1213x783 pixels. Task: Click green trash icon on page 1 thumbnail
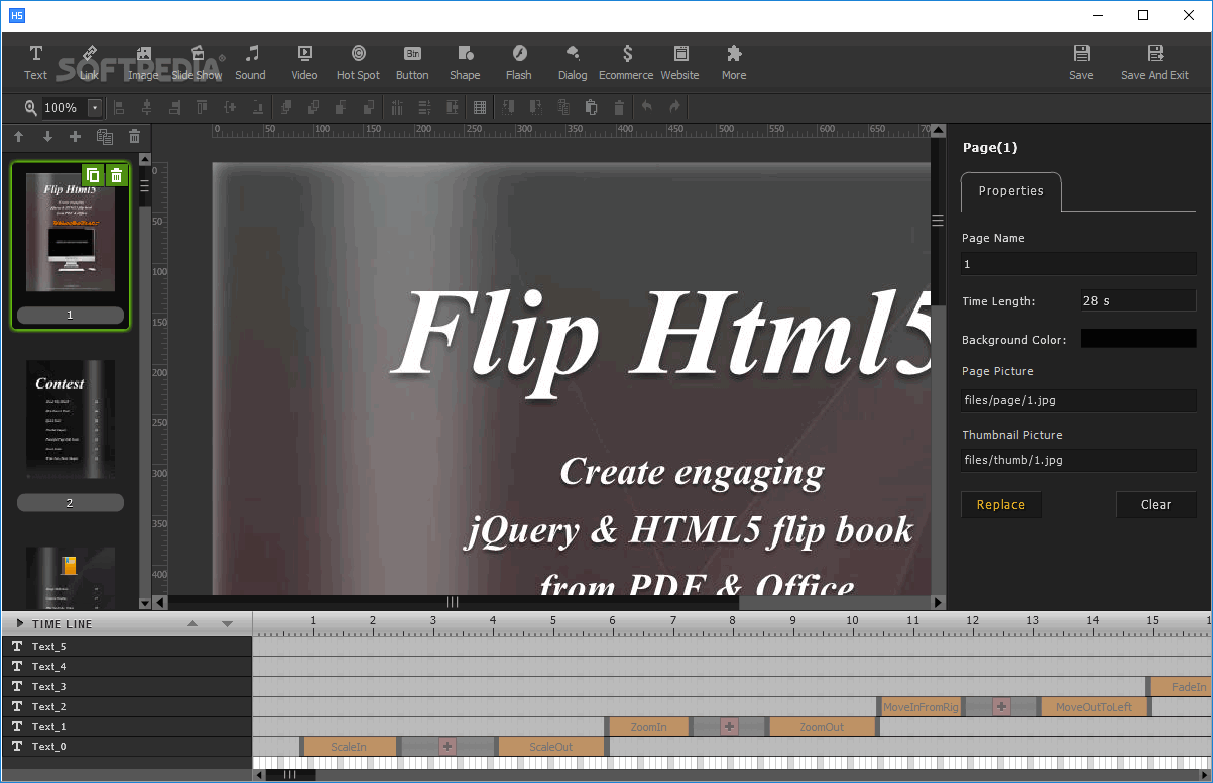point(116,175)
